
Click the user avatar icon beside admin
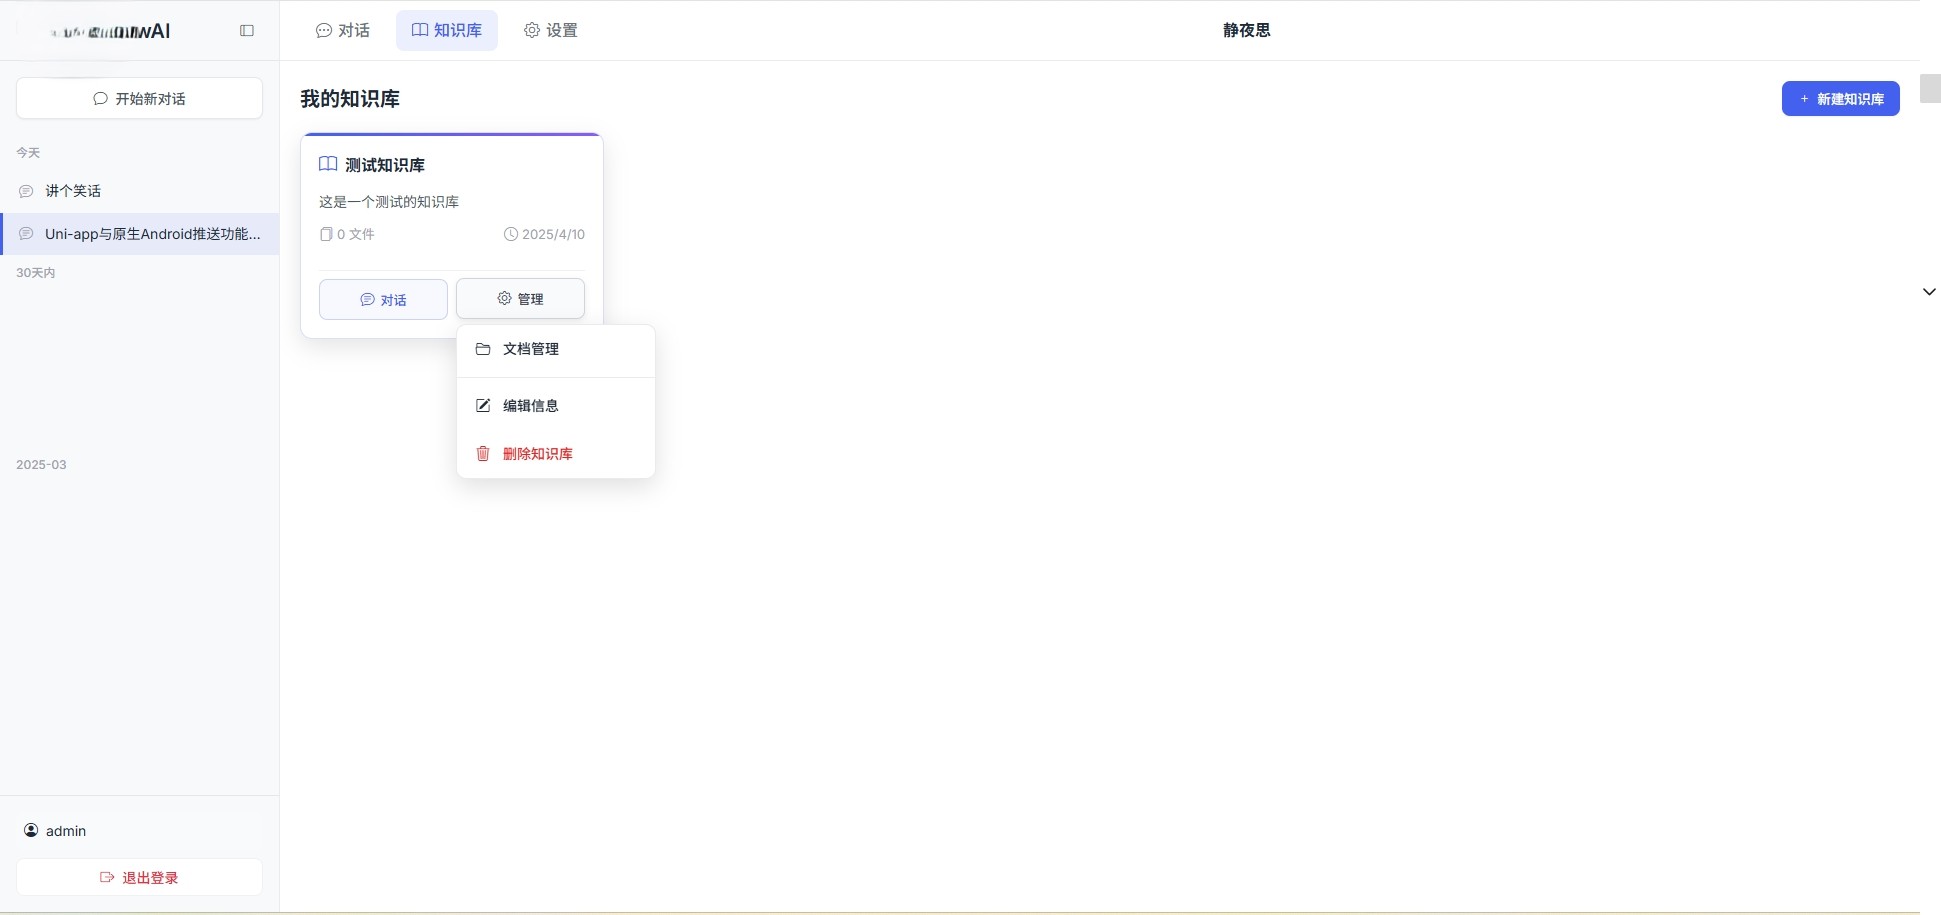tap(30, 830)
